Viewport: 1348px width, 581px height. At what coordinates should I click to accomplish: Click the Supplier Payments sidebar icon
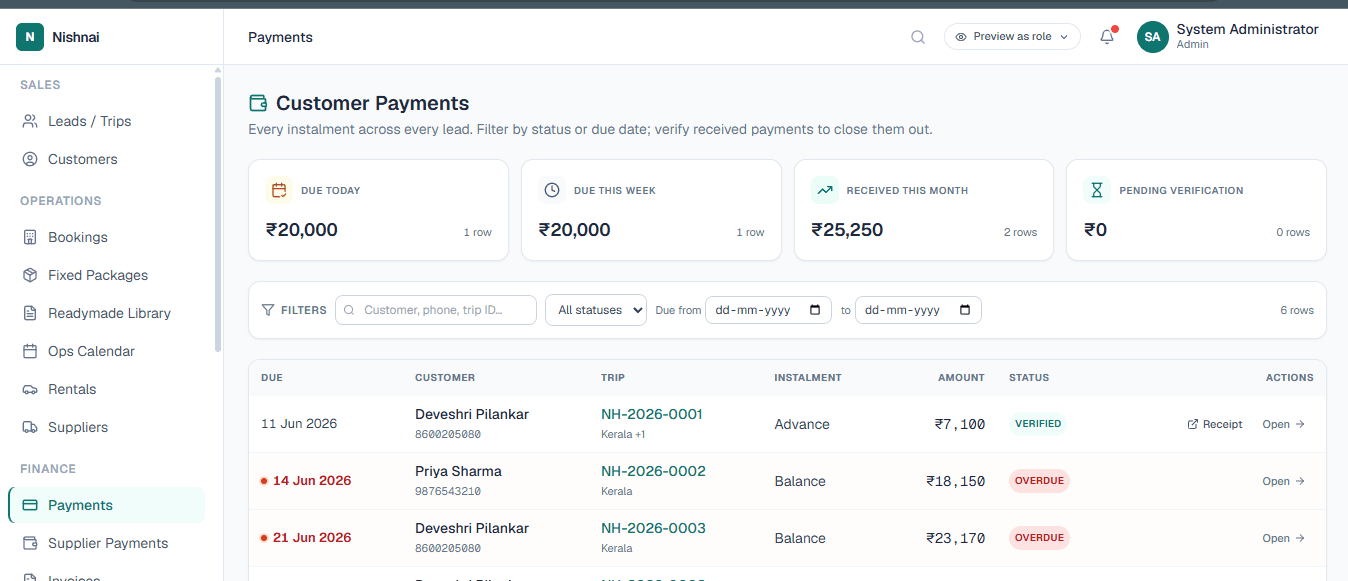point(30,543)
